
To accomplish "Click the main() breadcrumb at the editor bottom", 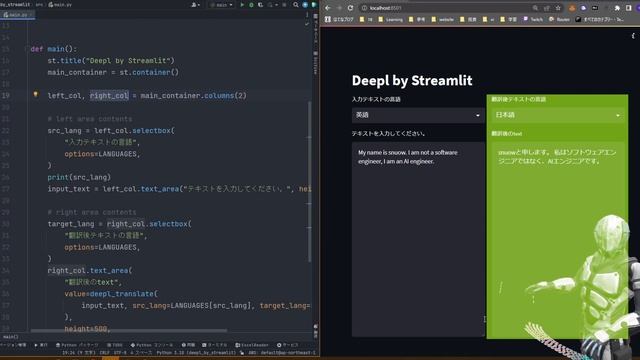I will tap(11, 337).
